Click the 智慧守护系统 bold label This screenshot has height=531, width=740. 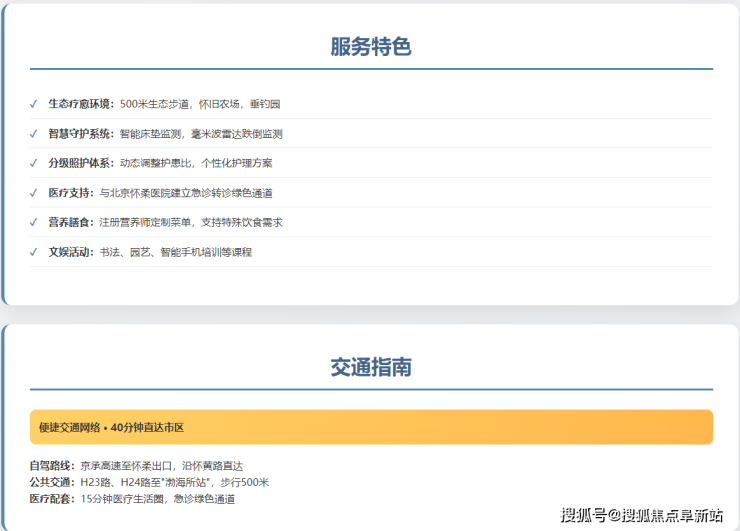(x=81, y=133)
